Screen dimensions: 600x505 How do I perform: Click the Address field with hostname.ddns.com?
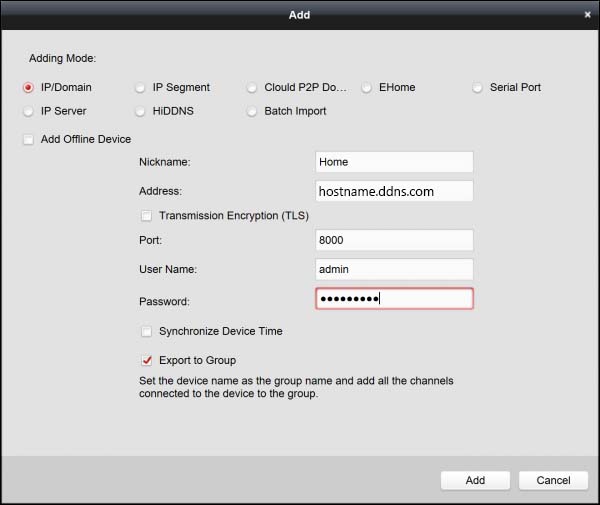(393, 191)
